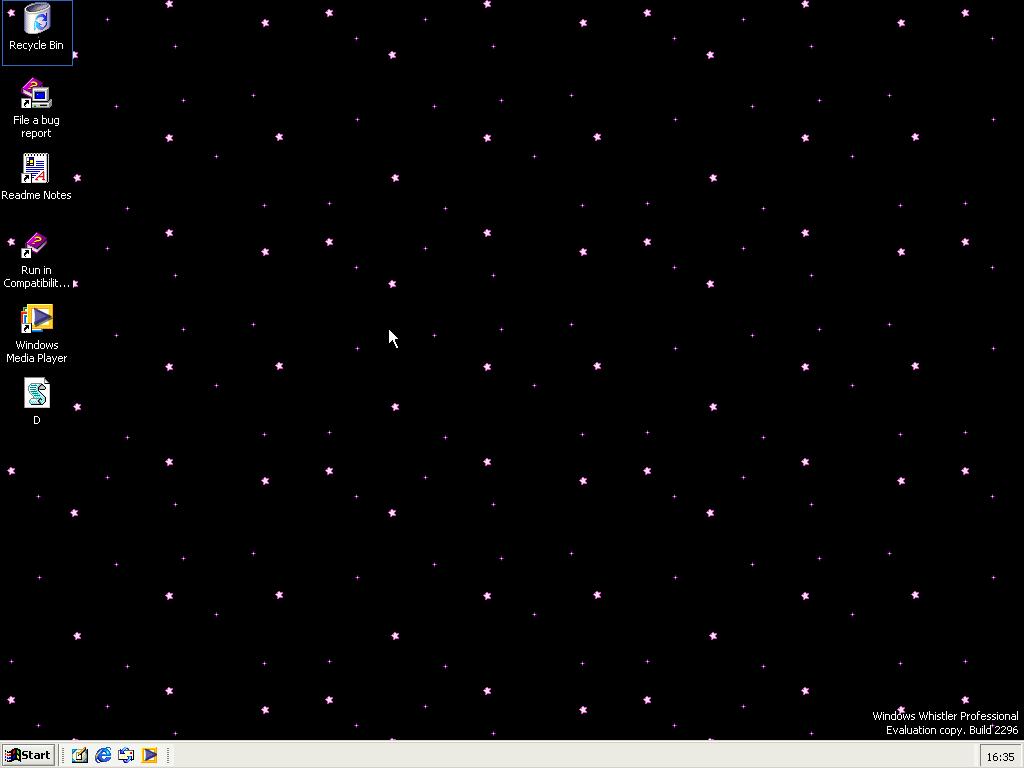Launch Internet Explorer from the Quick Launch bar
This screenshot has width=1024, height=768.
tap(103, 755)
